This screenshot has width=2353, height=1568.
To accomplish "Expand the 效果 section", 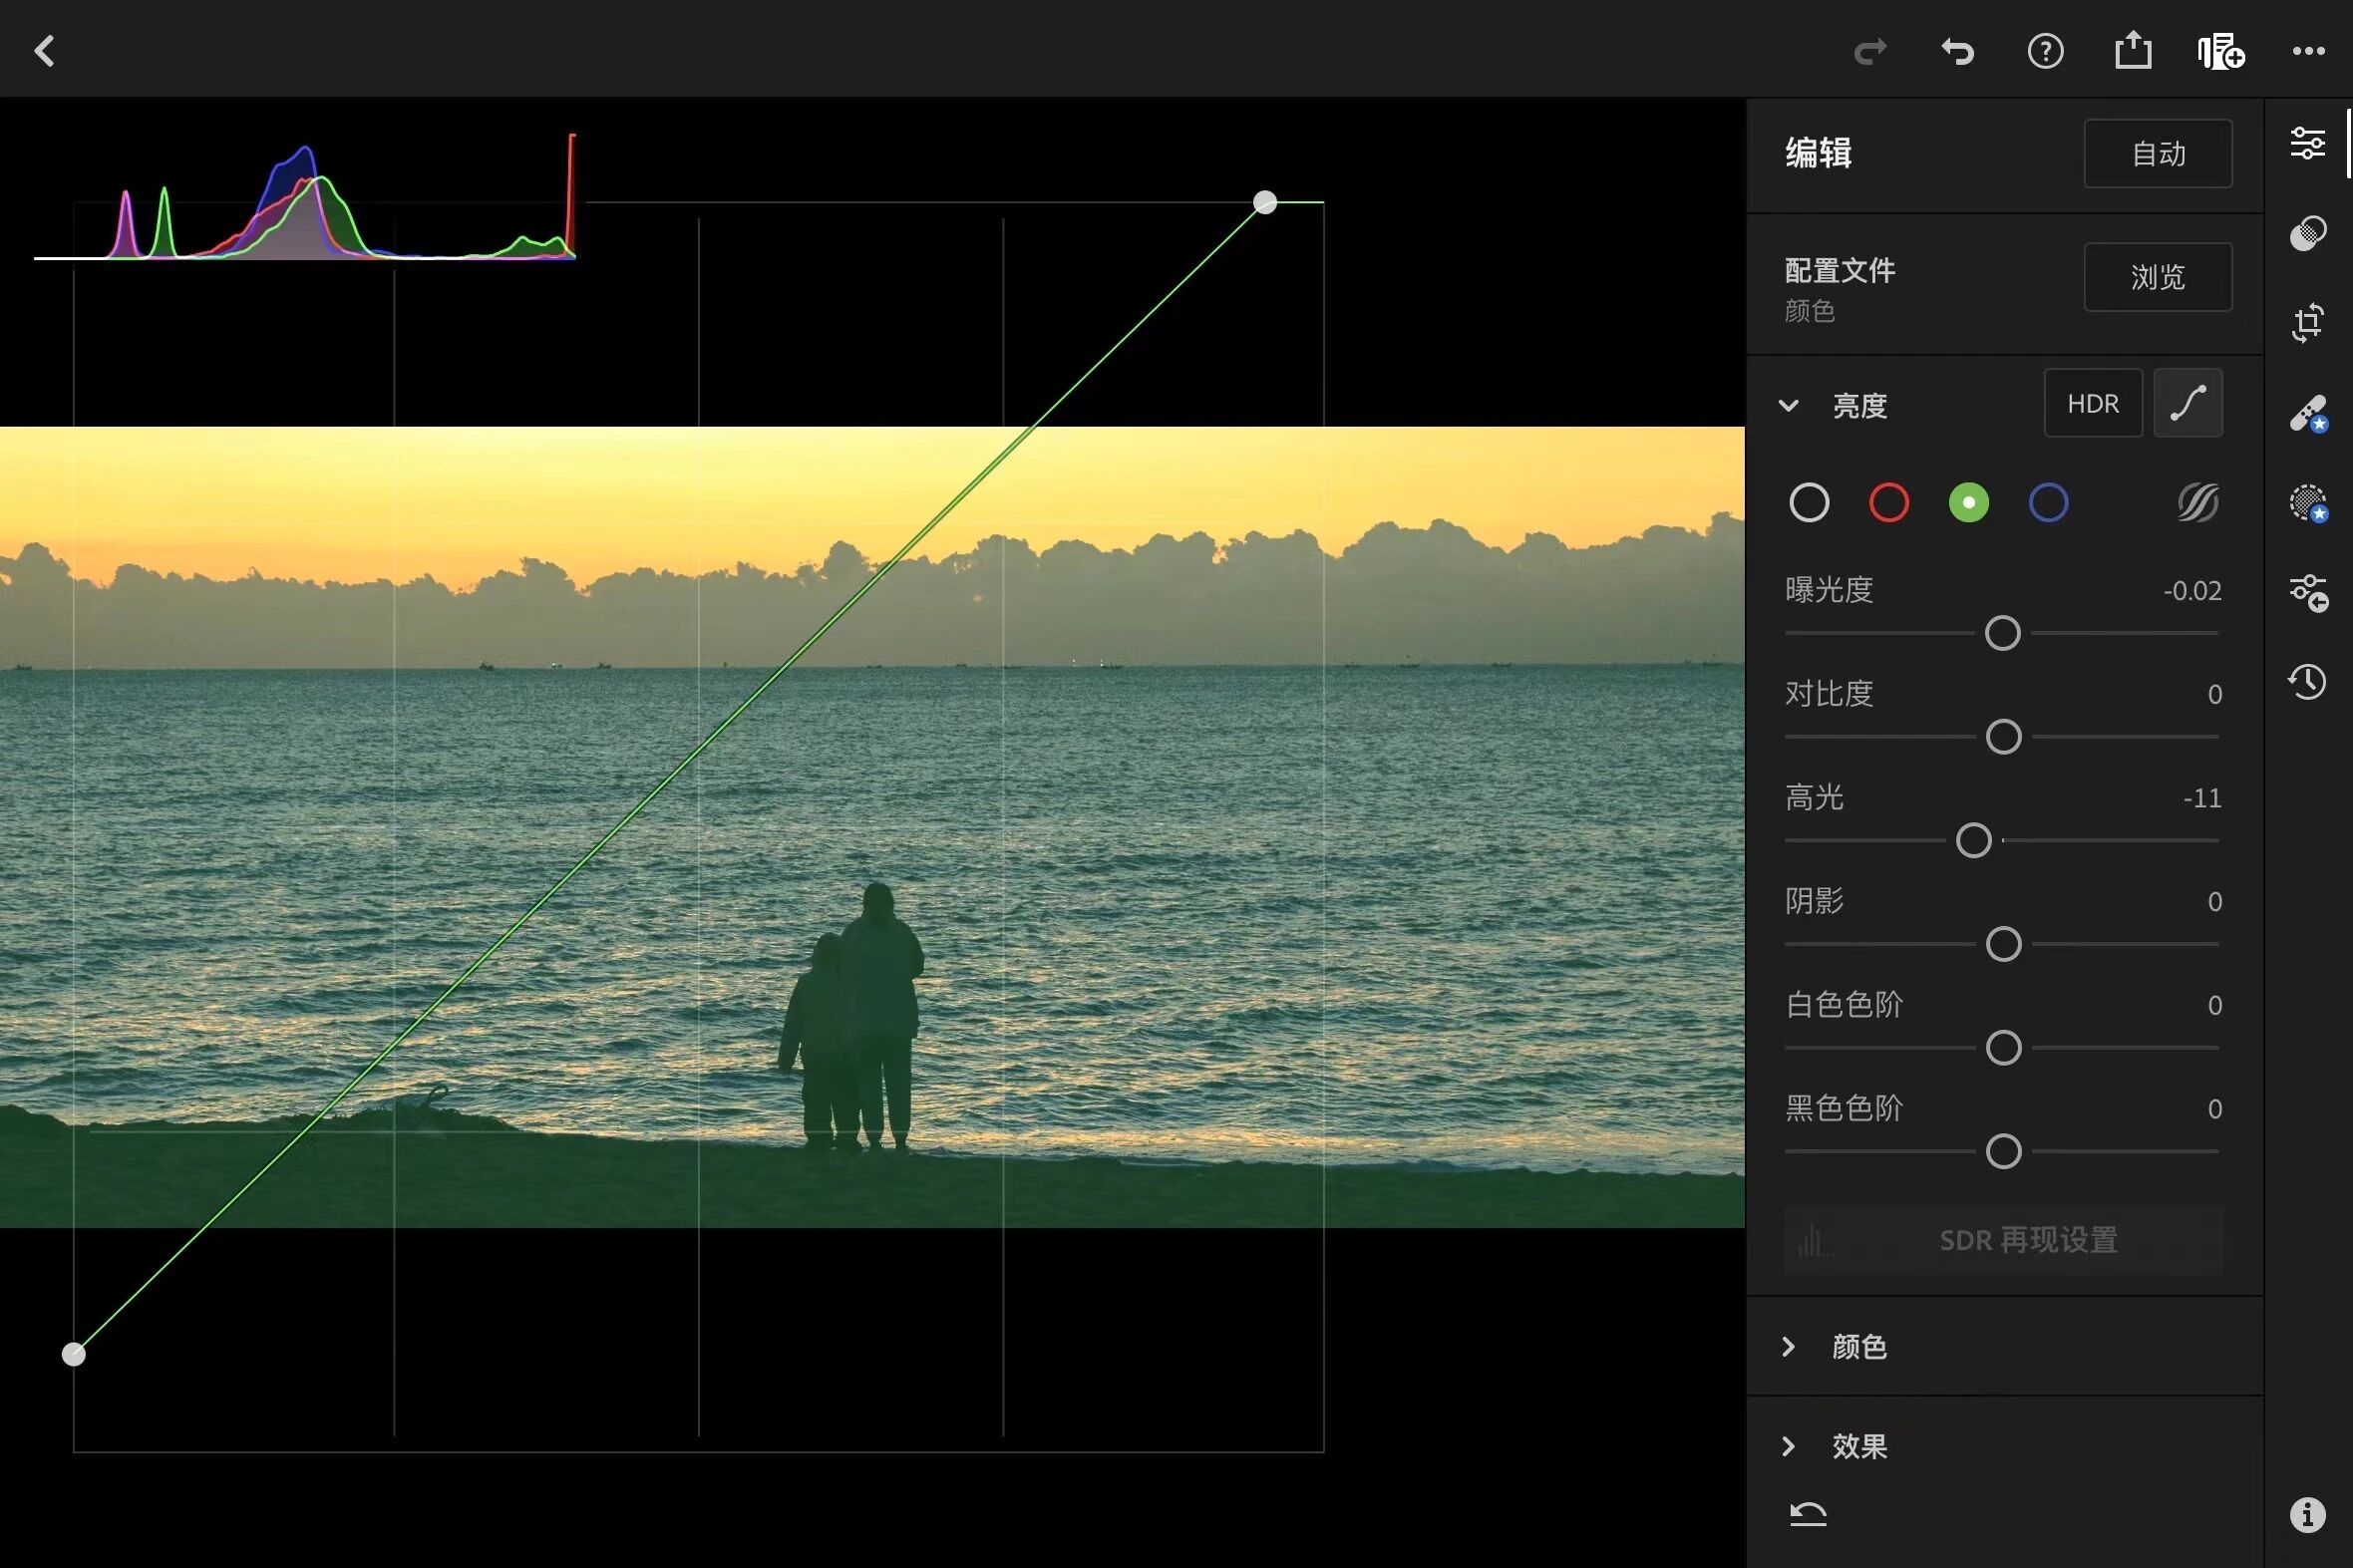I will point(1789,1446).
